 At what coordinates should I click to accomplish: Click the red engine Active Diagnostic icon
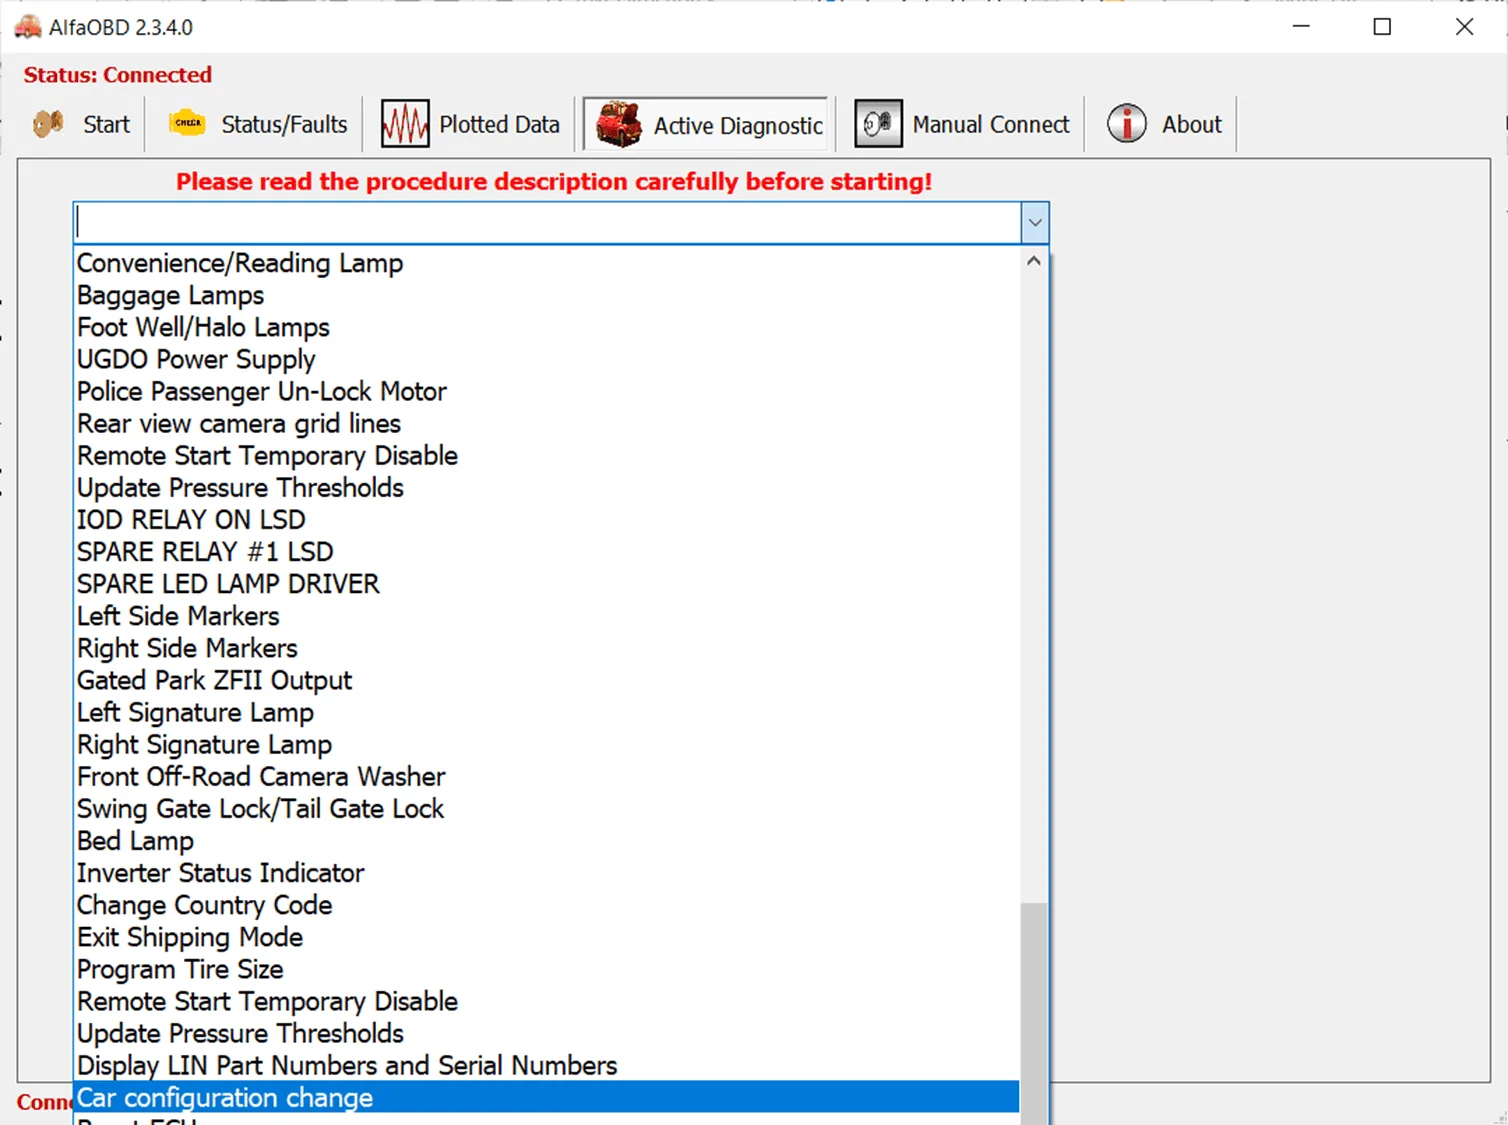click(x=619, y=125)
